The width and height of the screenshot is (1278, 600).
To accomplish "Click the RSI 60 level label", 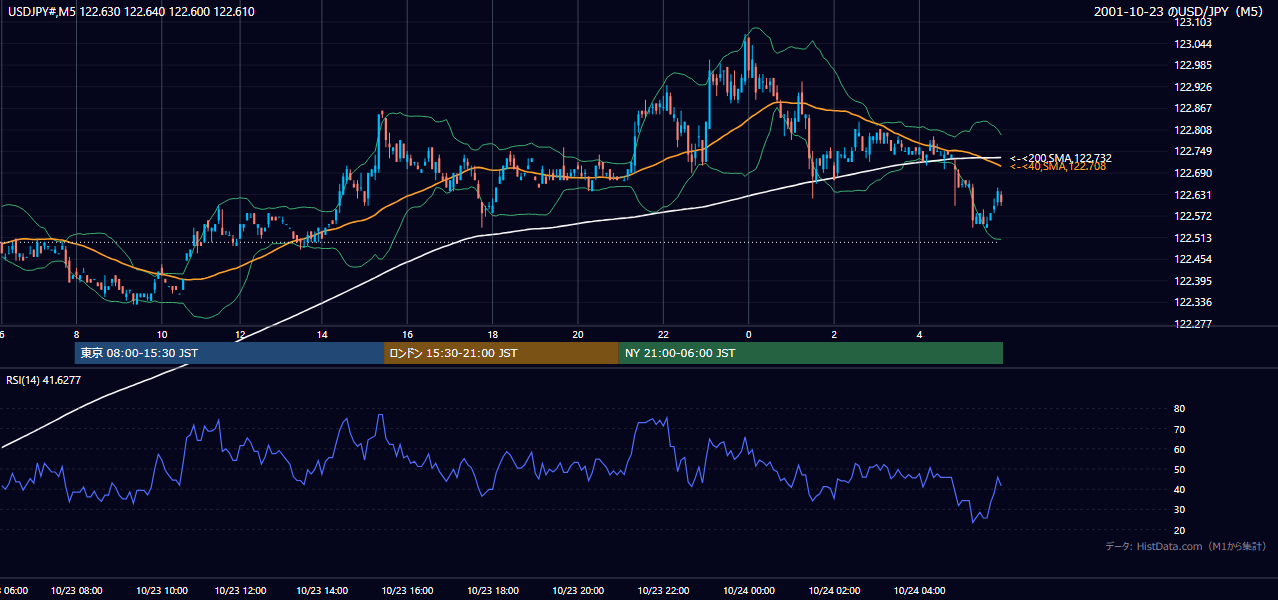I will pyautogui.click(x=1179, y=449).
